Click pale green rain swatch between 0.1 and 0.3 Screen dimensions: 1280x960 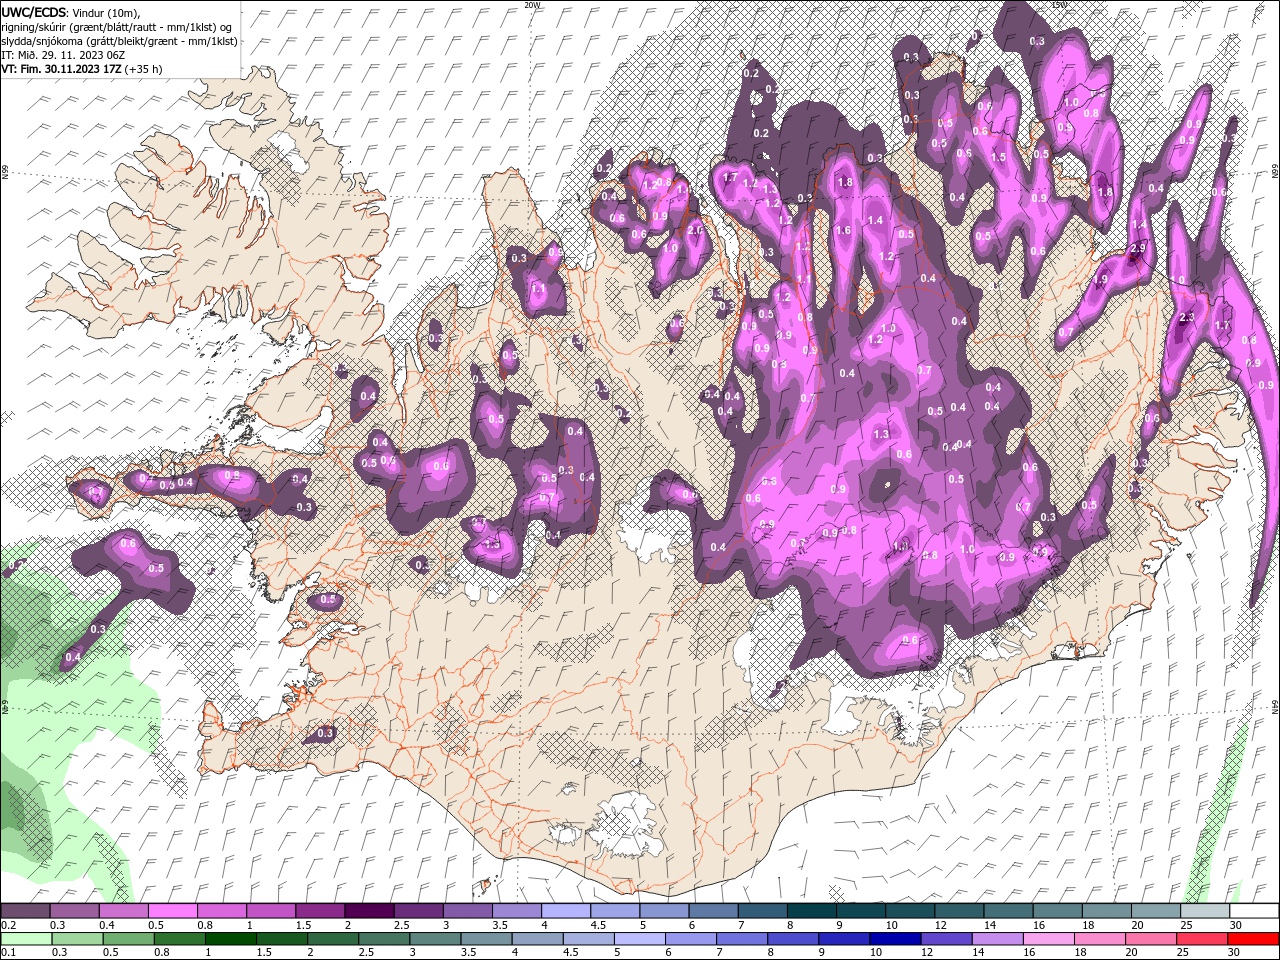25,939
